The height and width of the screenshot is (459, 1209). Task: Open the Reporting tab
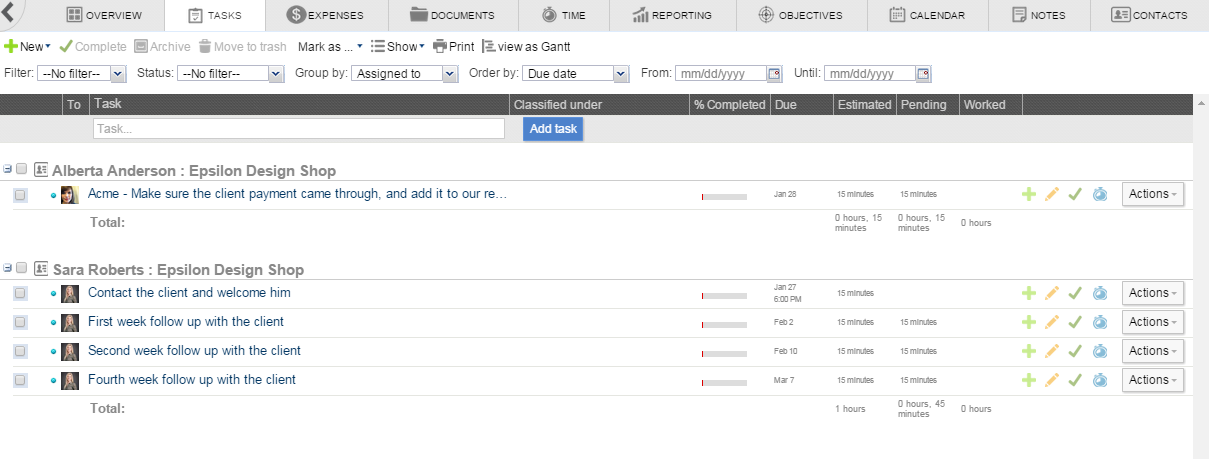(x=673, y=15)
